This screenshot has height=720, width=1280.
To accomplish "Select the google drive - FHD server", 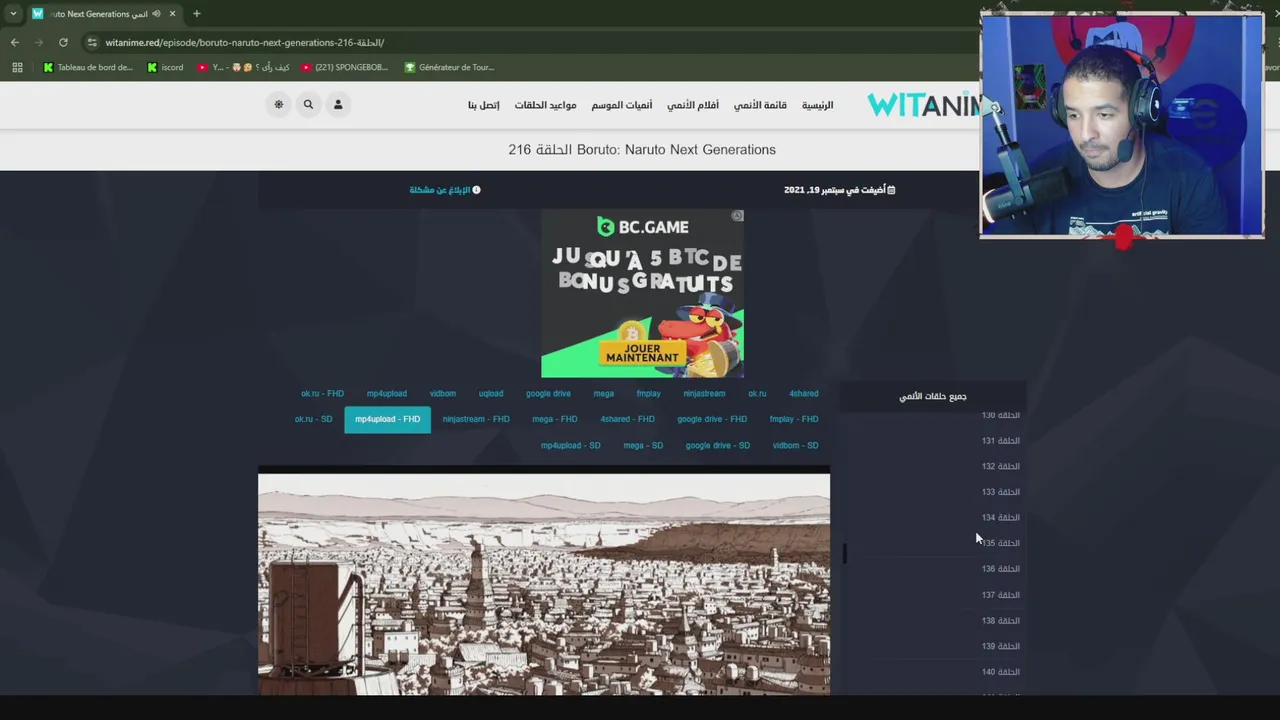I will click(x=712, y=419).
